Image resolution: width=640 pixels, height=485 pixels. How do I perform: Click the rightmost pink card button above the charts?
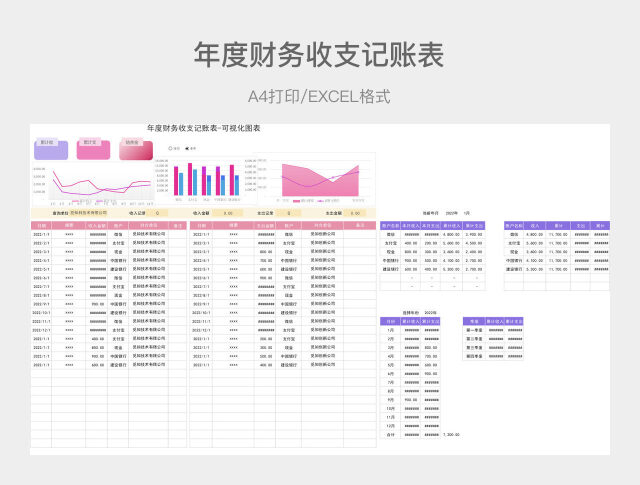pyautogui.click(x=132, y=149)
